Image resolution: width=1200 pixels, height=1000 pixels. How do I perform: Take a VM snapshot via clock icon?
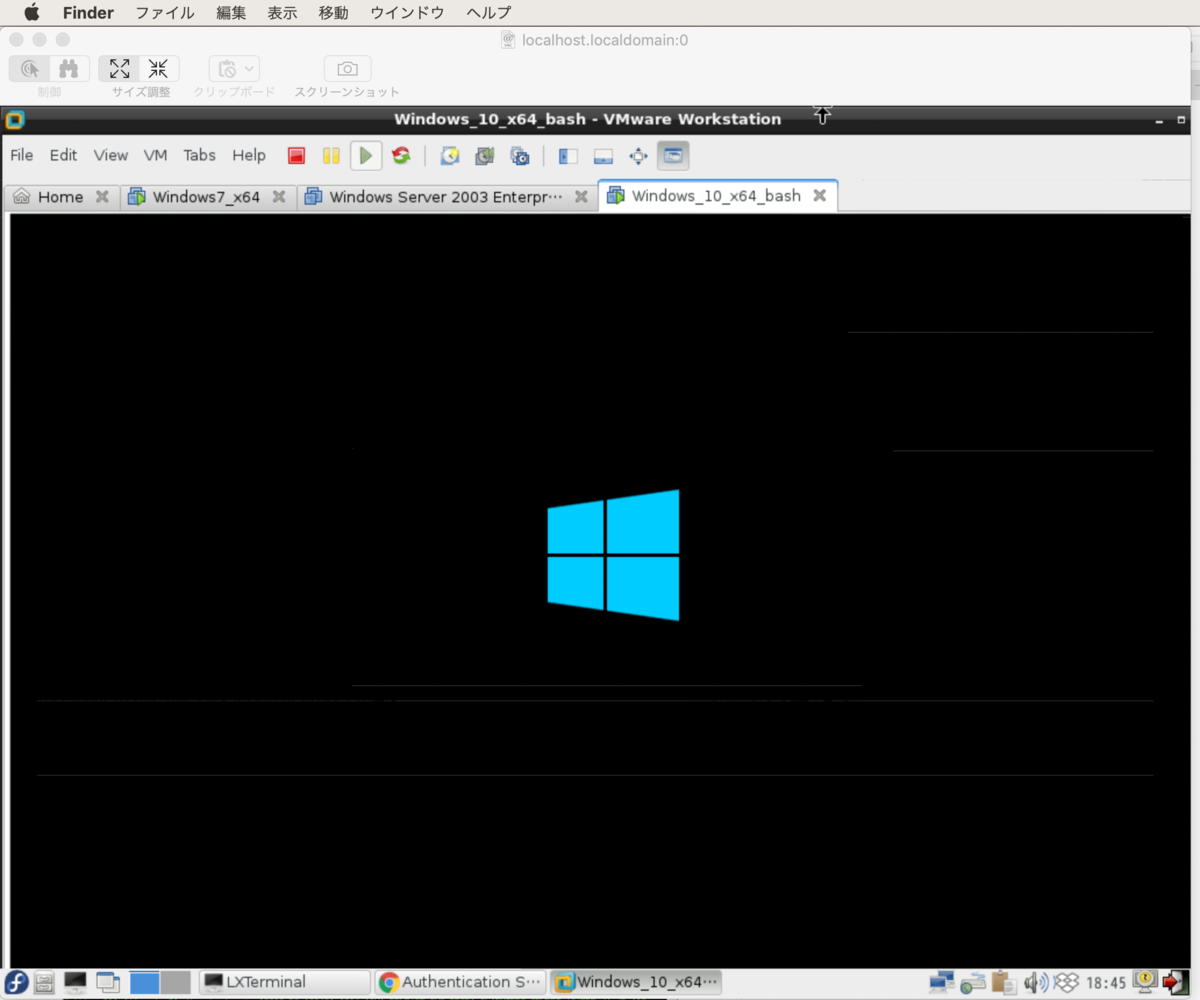click(450, 156)
